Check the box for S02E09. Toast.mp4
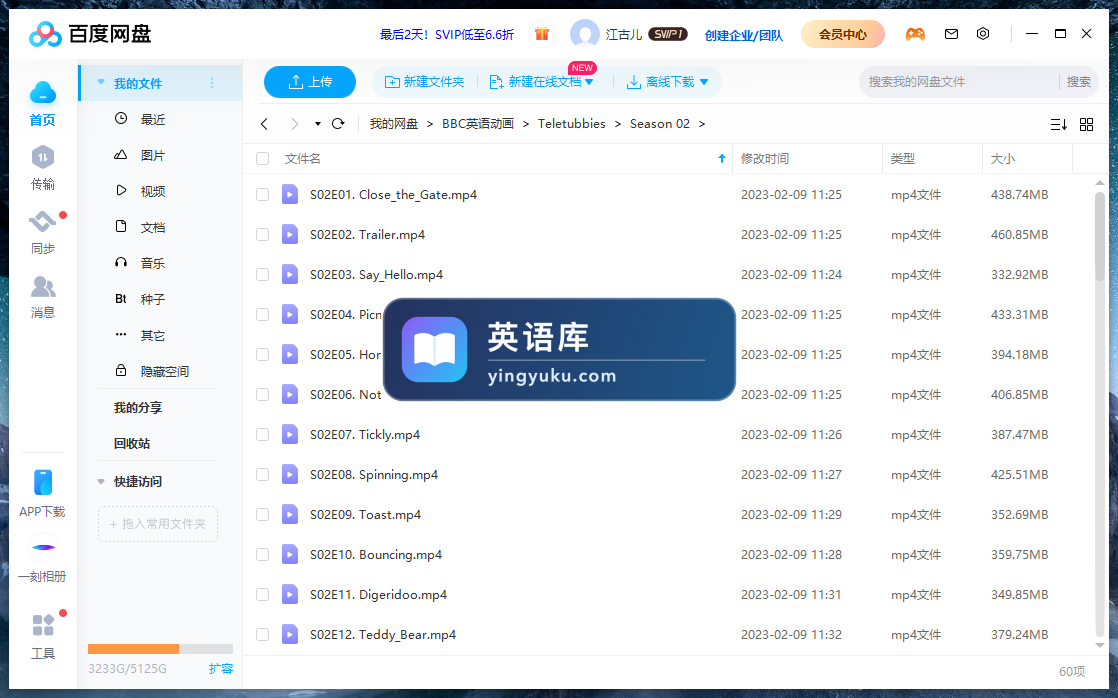1118x698 pixels. [x=262, y=514]
